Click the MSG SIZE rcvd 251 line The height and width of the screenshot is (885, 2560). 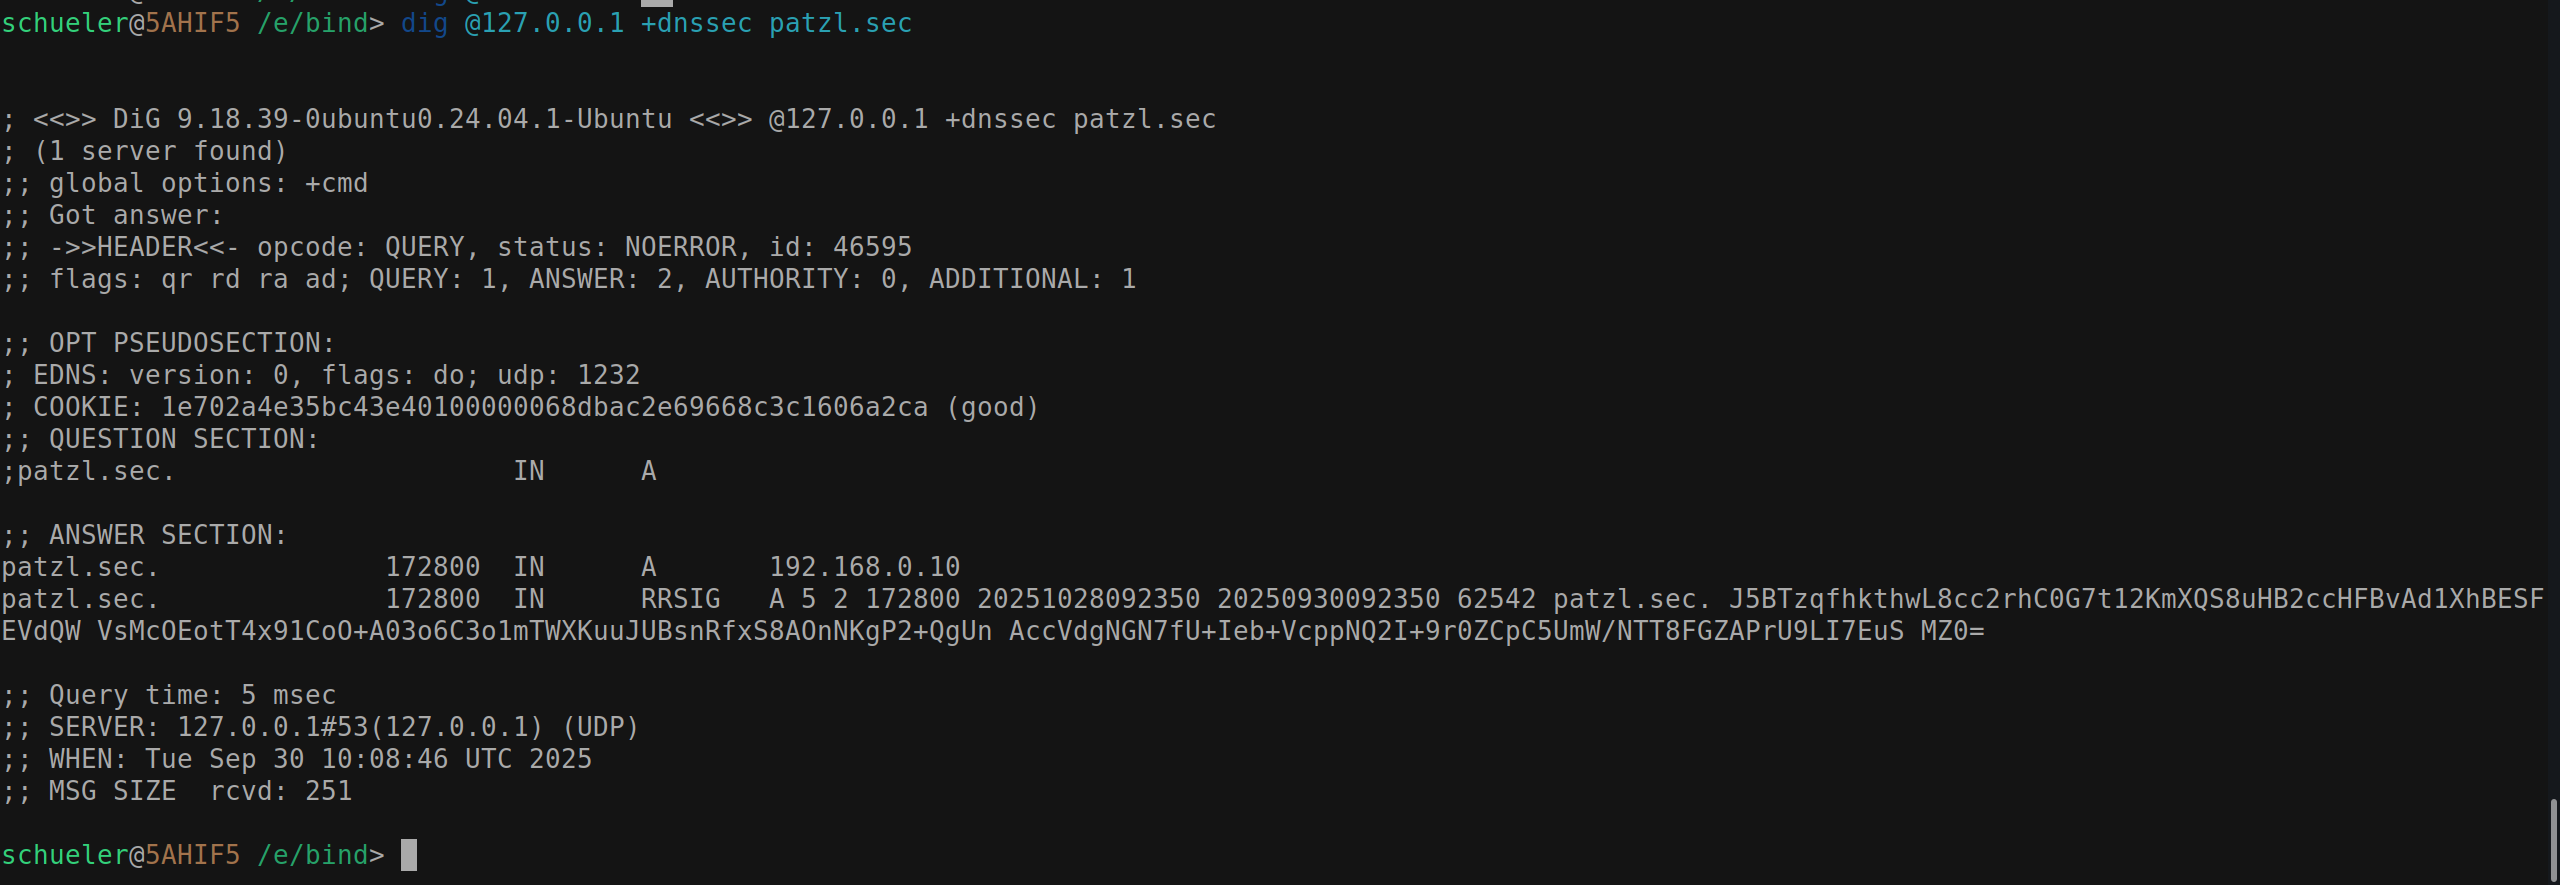click(x=200, y=791)
